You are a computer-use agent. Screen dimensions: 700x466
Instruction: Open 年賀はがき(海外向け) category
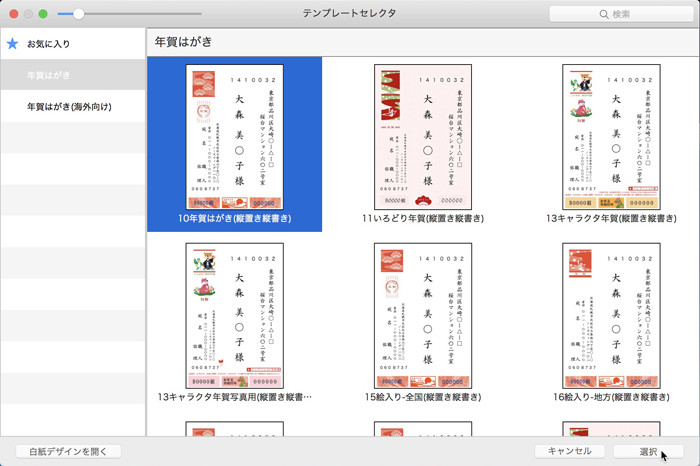[x=69, y=106]
